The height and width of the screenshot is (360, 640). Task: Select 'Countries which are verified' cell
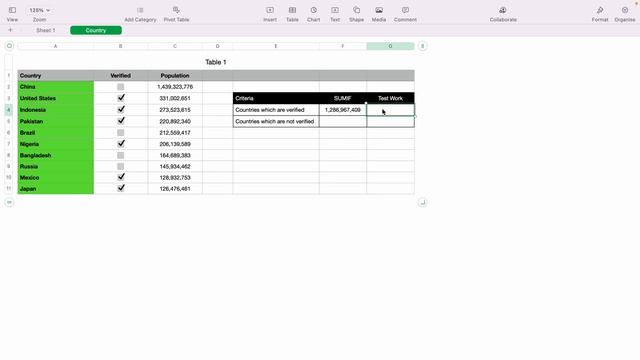point(276,110)
